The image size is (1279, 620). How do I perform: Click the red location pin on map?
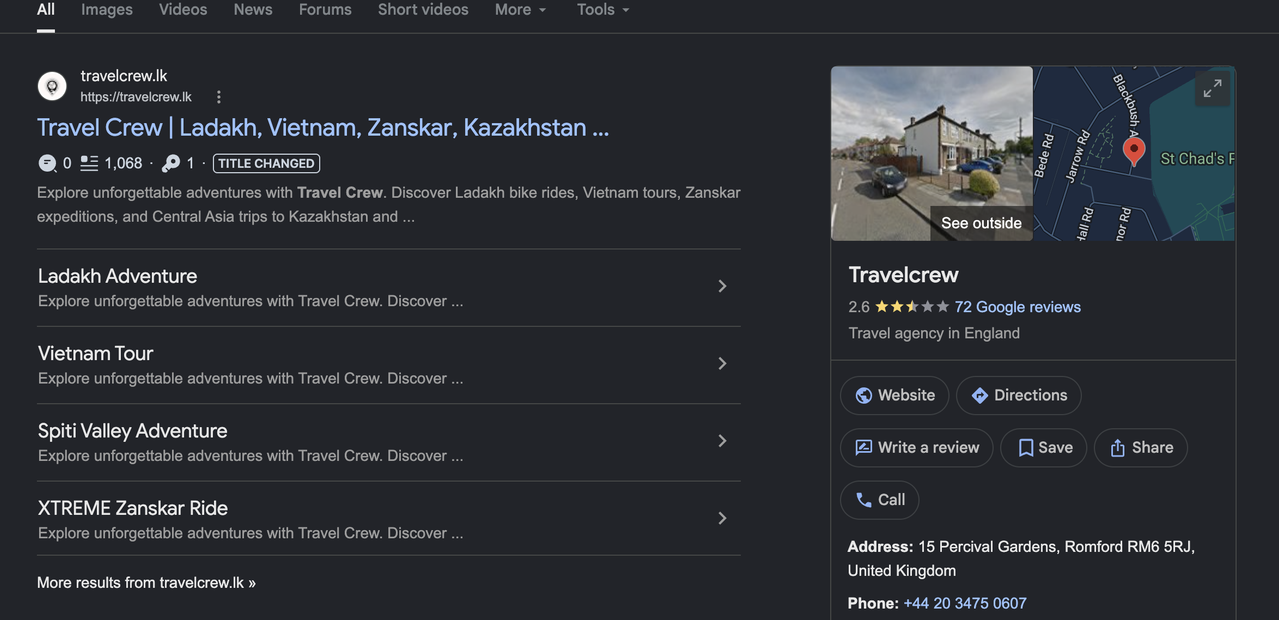[1134, 151]
